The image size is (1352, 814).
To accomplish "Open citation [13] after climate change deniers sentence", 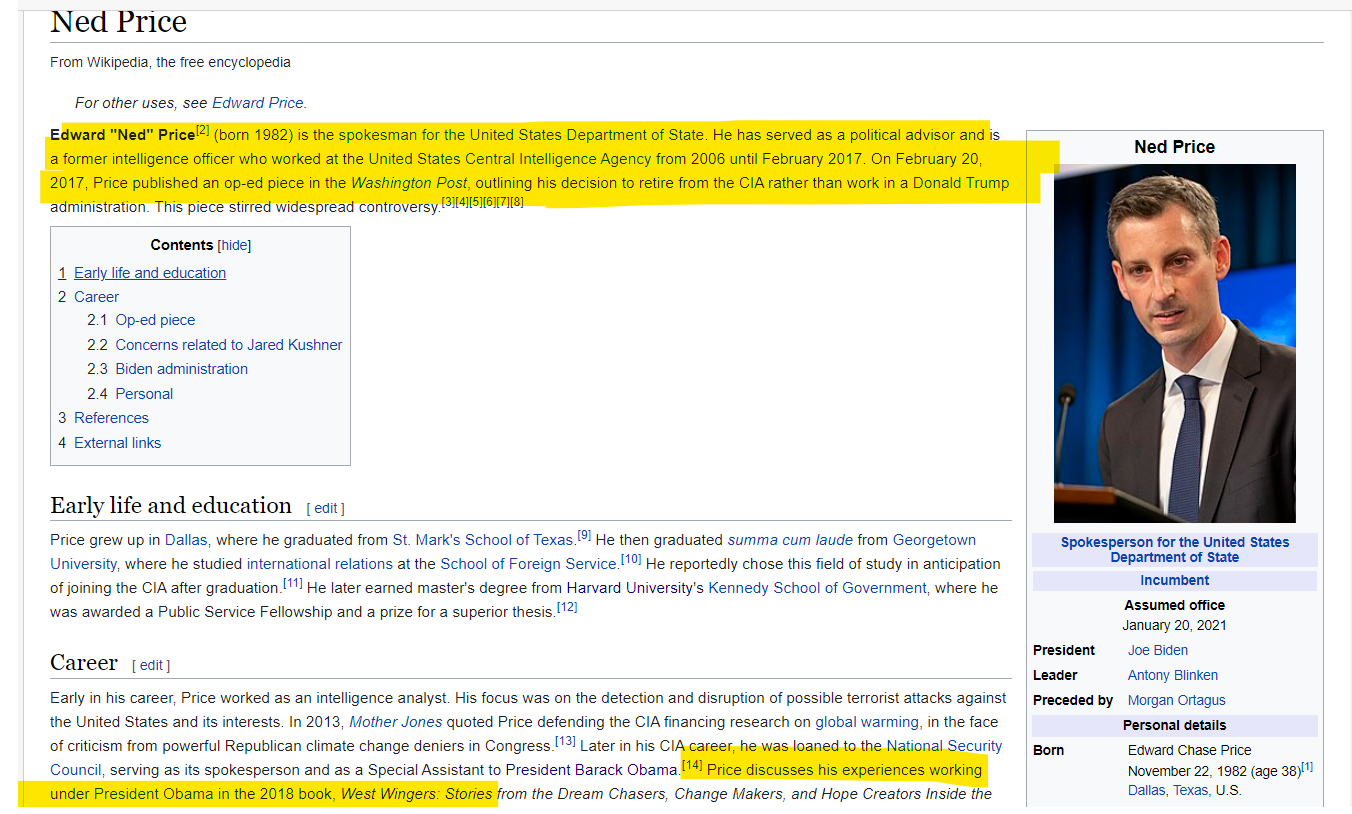I will click(x=565, y=741).
